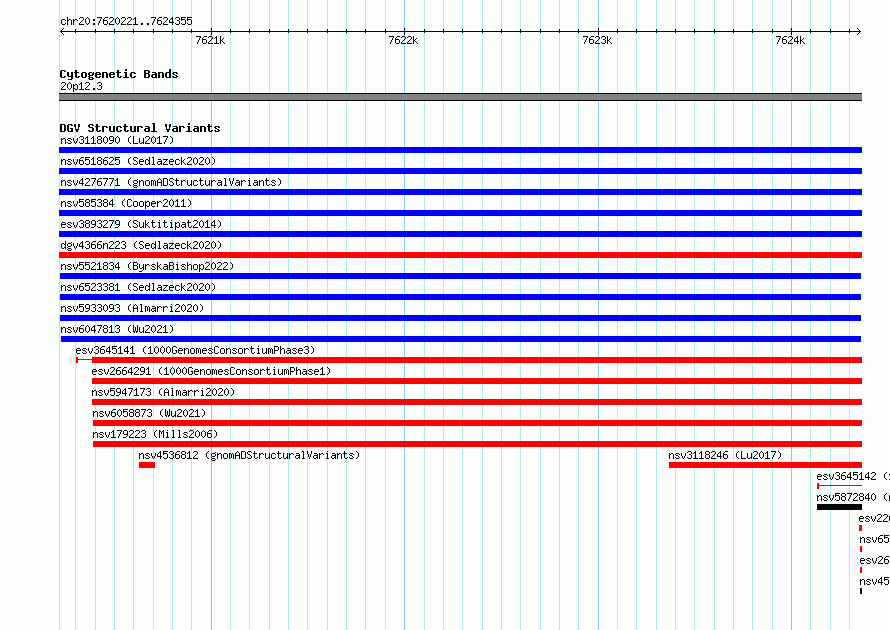Viewport: 890px width, 630px height.
Task: Click the 7624k ruler mark
Action: click(790, 40)
